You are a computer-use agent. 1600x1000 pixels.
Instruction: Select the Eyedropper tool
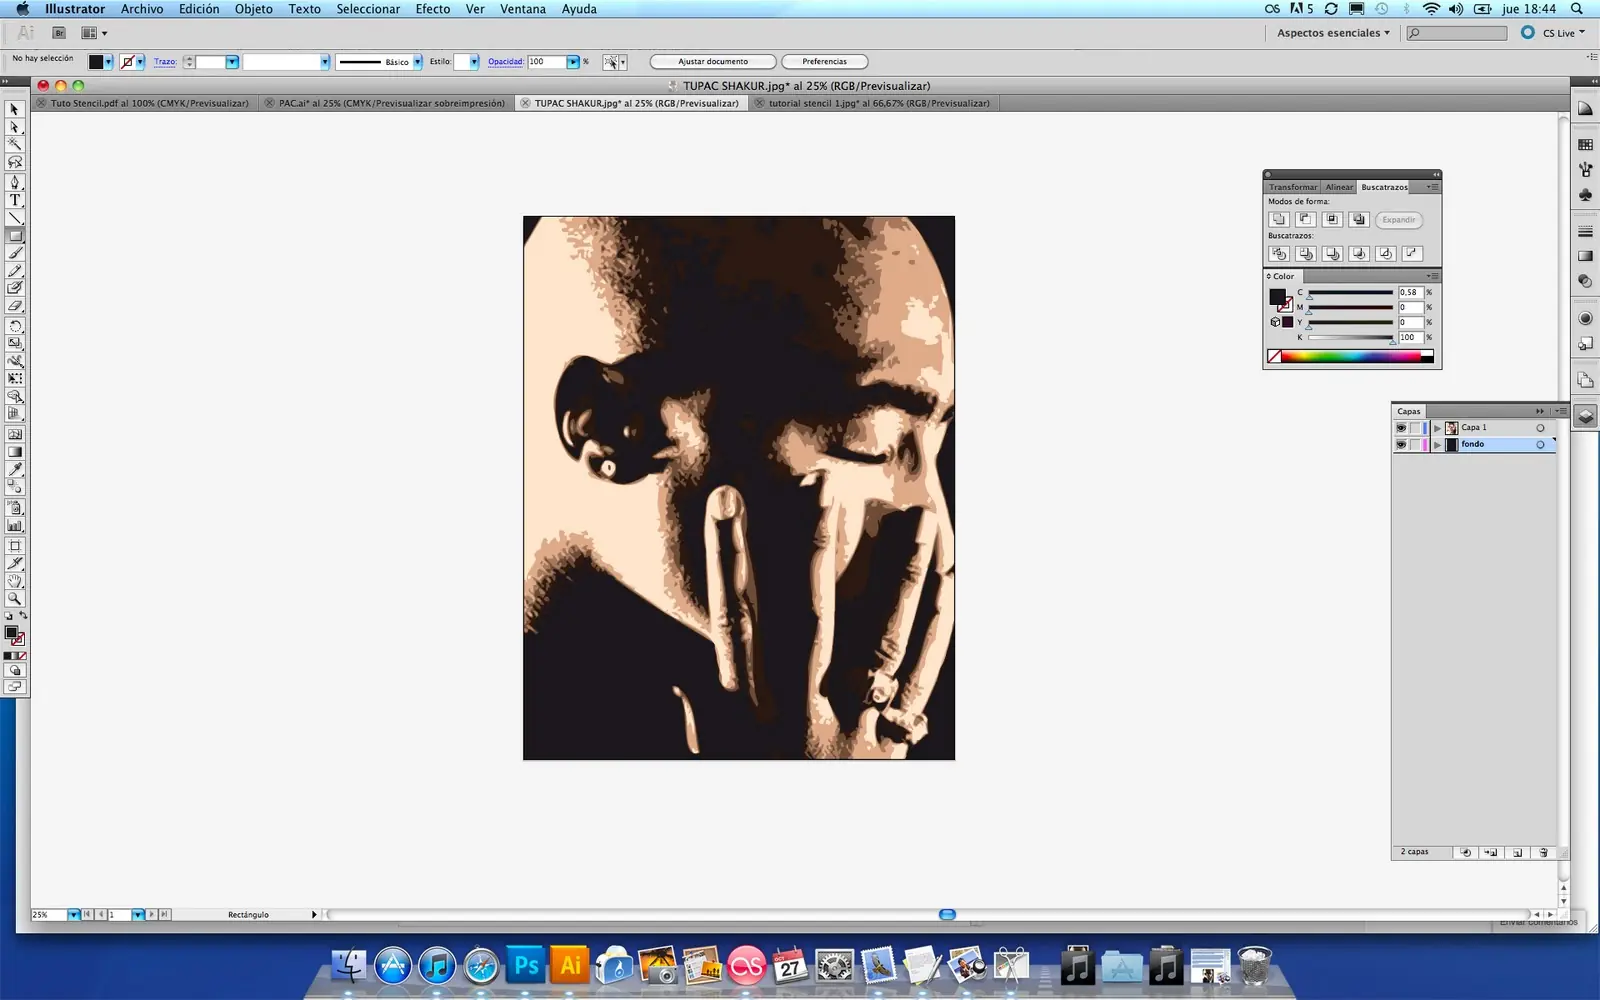coord(14,469)
